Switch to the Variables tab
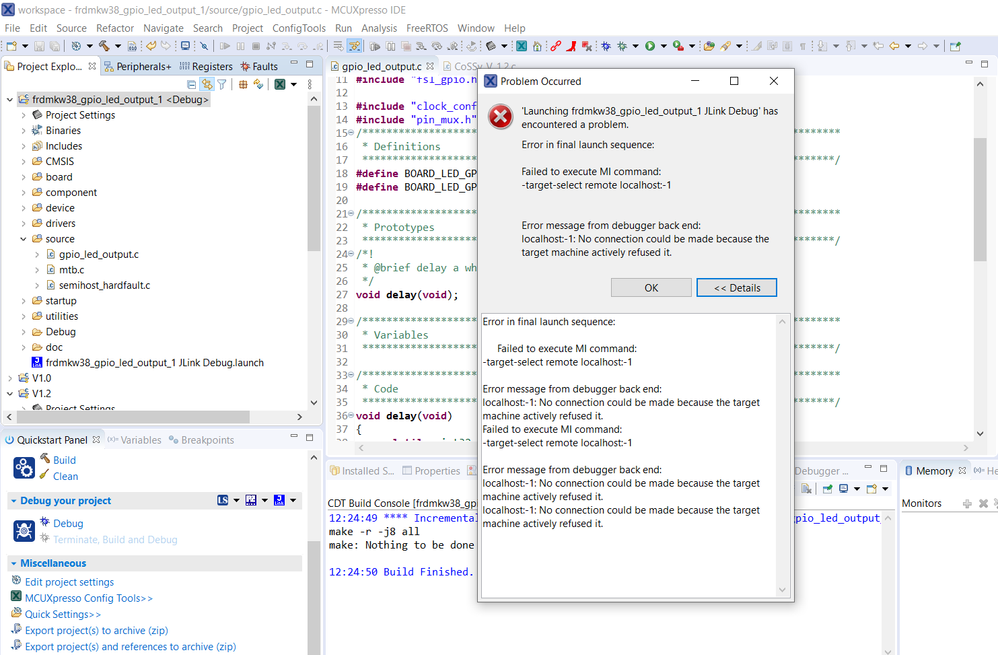The image size is (998, 655). pyautogui.click(x=134, y=440)
